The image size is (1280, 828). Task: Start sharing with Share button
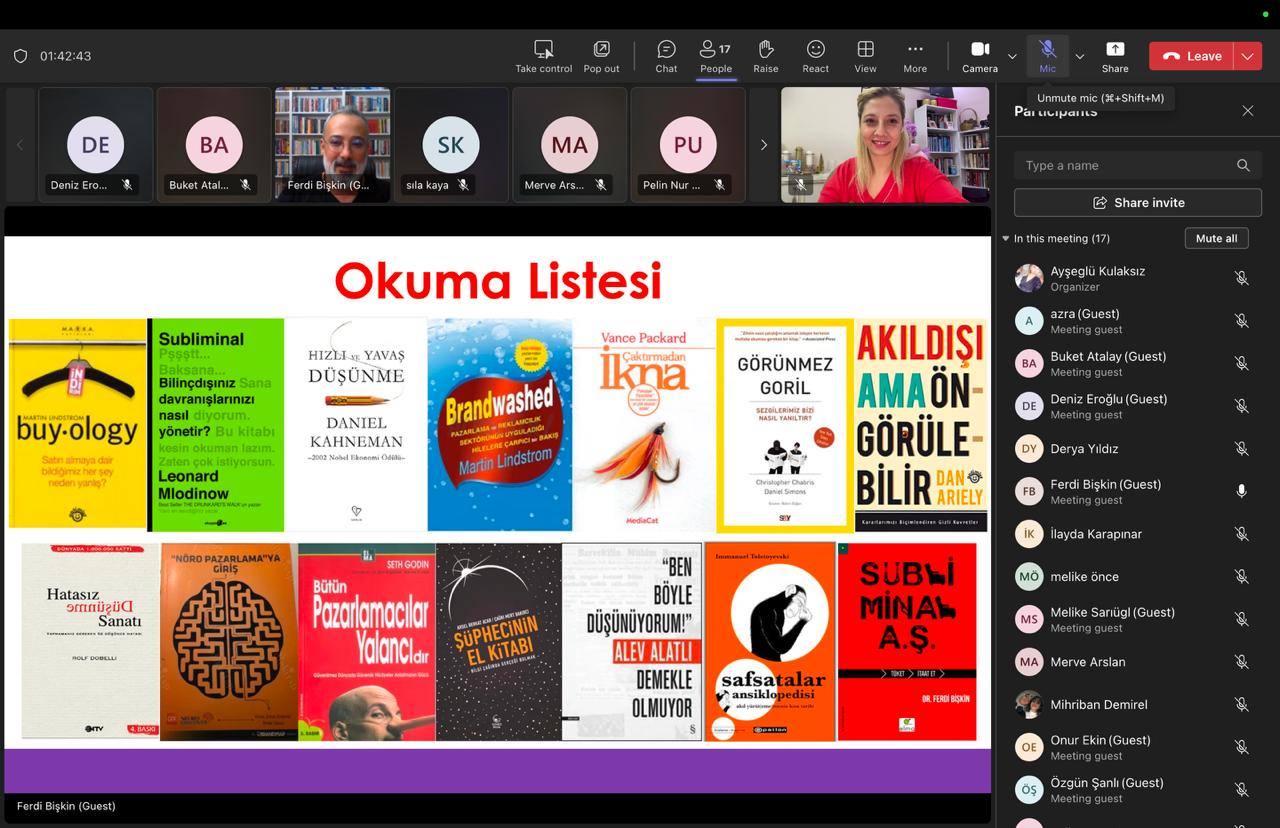click(1115, 56)
